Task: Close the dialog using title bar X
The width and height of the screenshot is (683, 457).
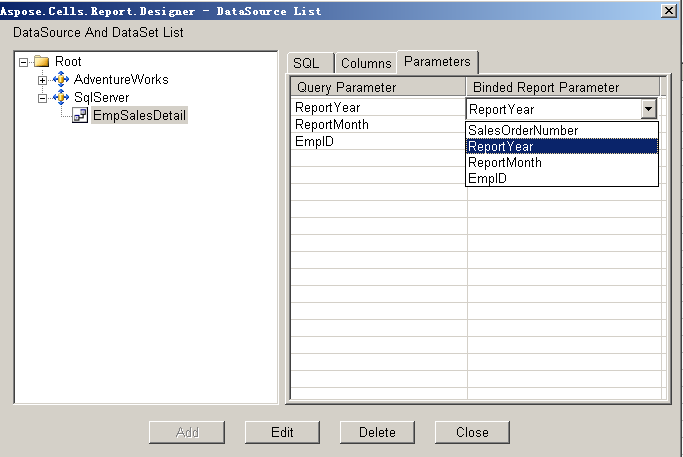Action: pyautogui.click(x=669, y=10)
